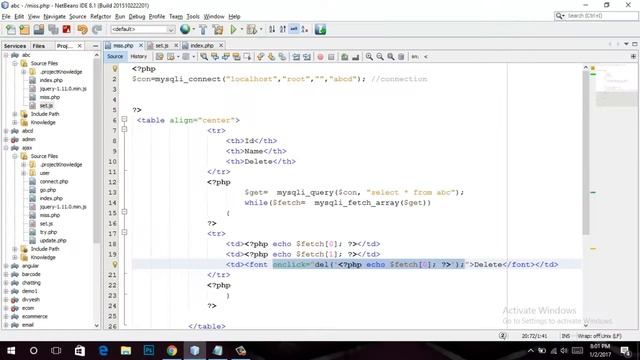
Task: Click inside the Search (Ctrl+I) field
Action: point(602,16)
